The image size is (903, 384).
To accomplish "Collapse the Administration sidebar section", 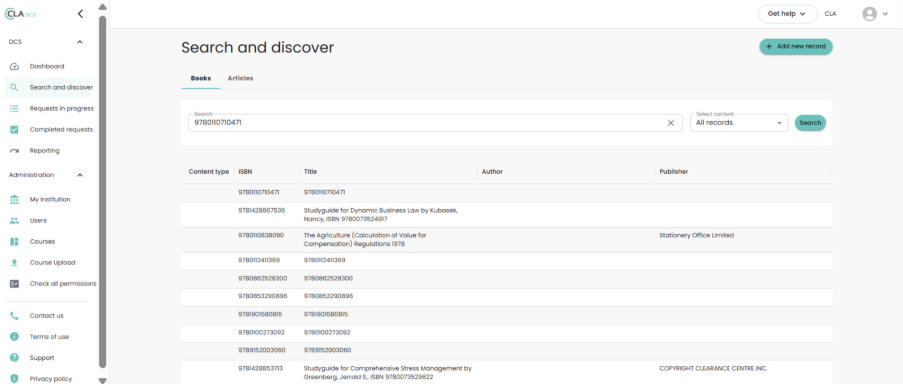I will [80, 175].
